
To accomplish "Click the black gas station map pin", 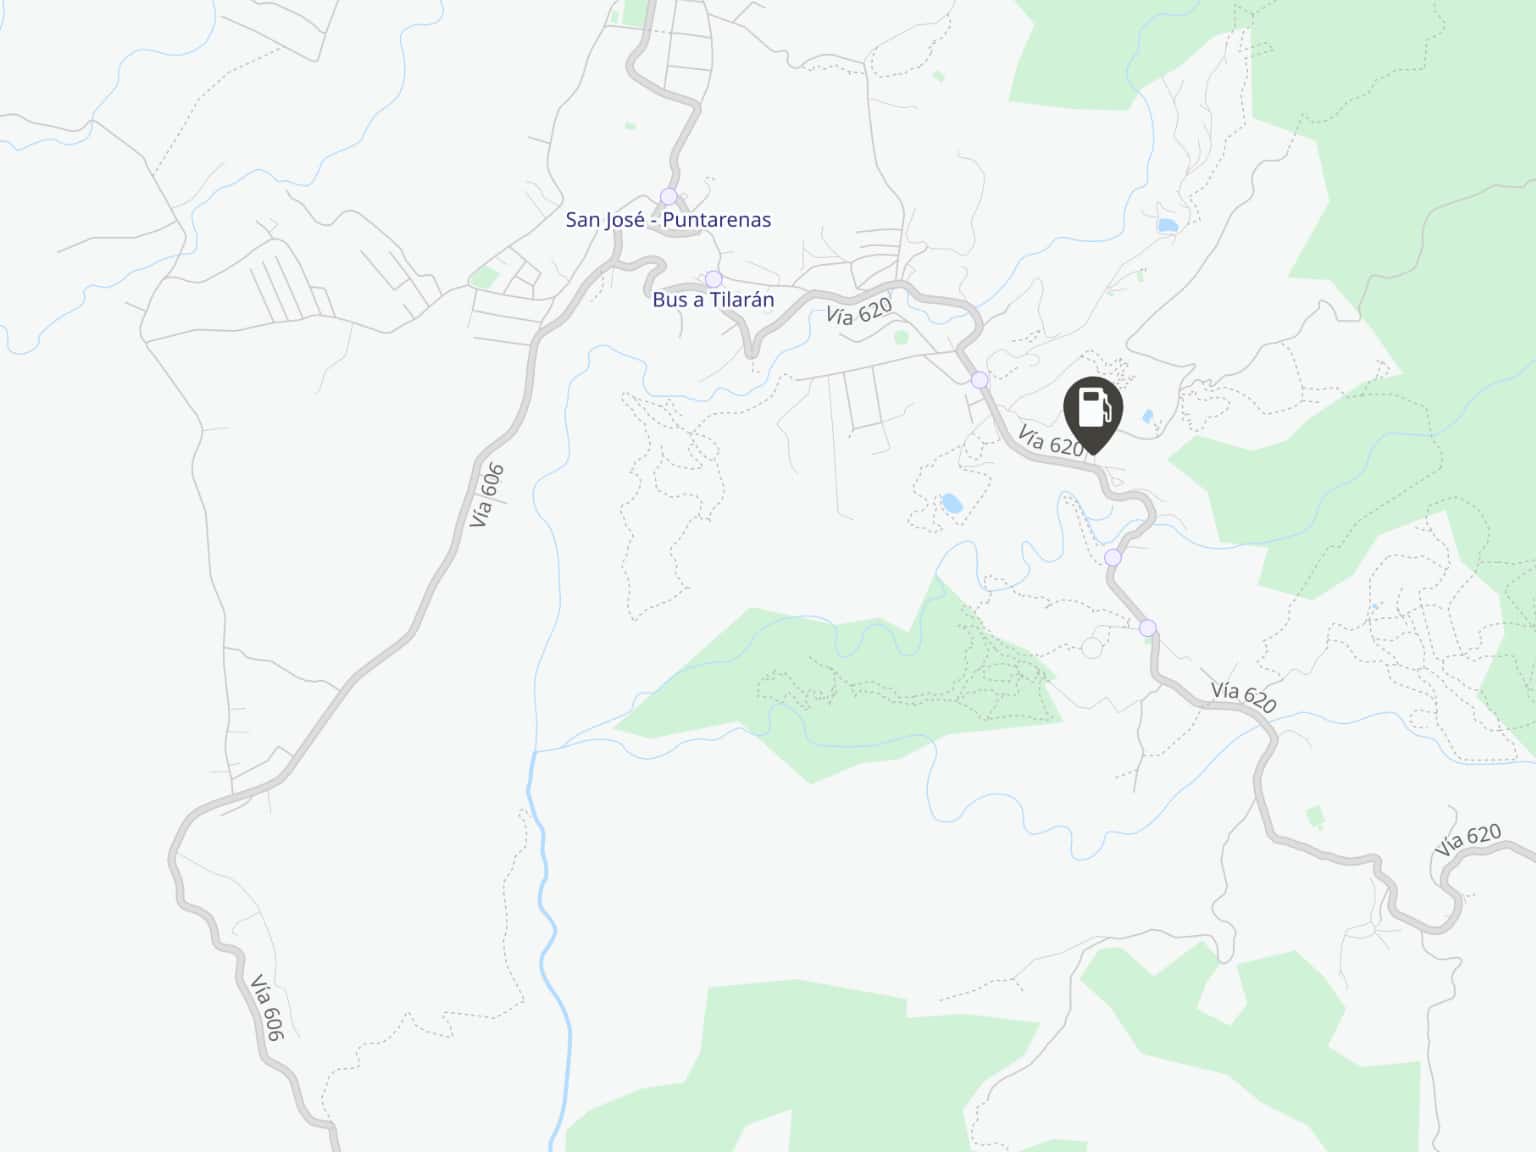I will coord(1093,415).
